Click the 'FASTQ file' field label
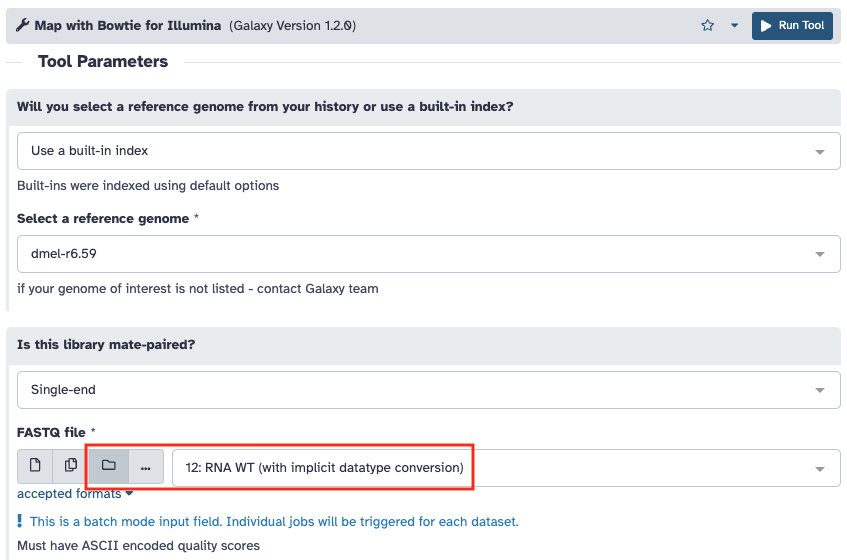 (x=51, y=432)
